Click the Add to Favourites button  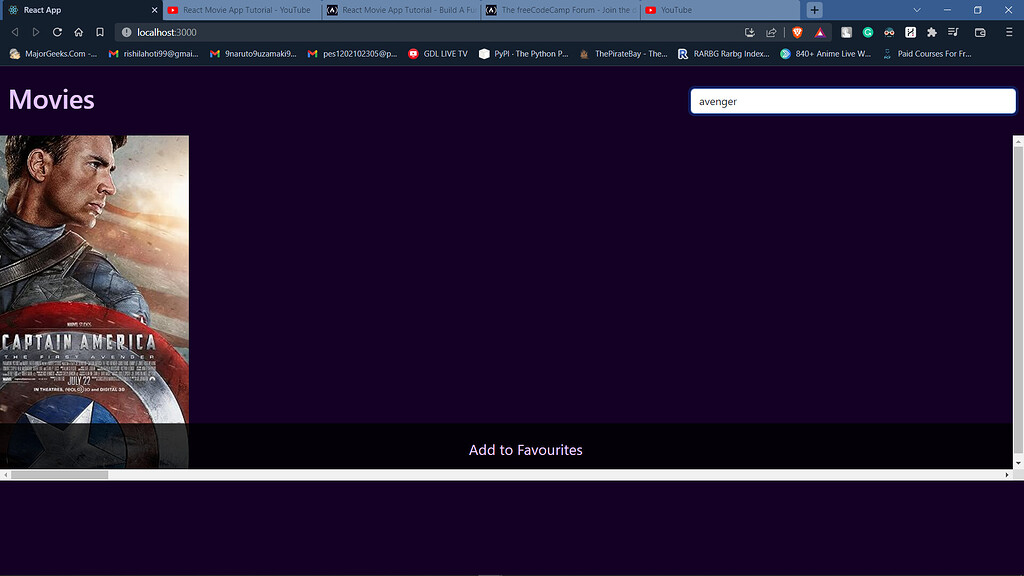525,450
